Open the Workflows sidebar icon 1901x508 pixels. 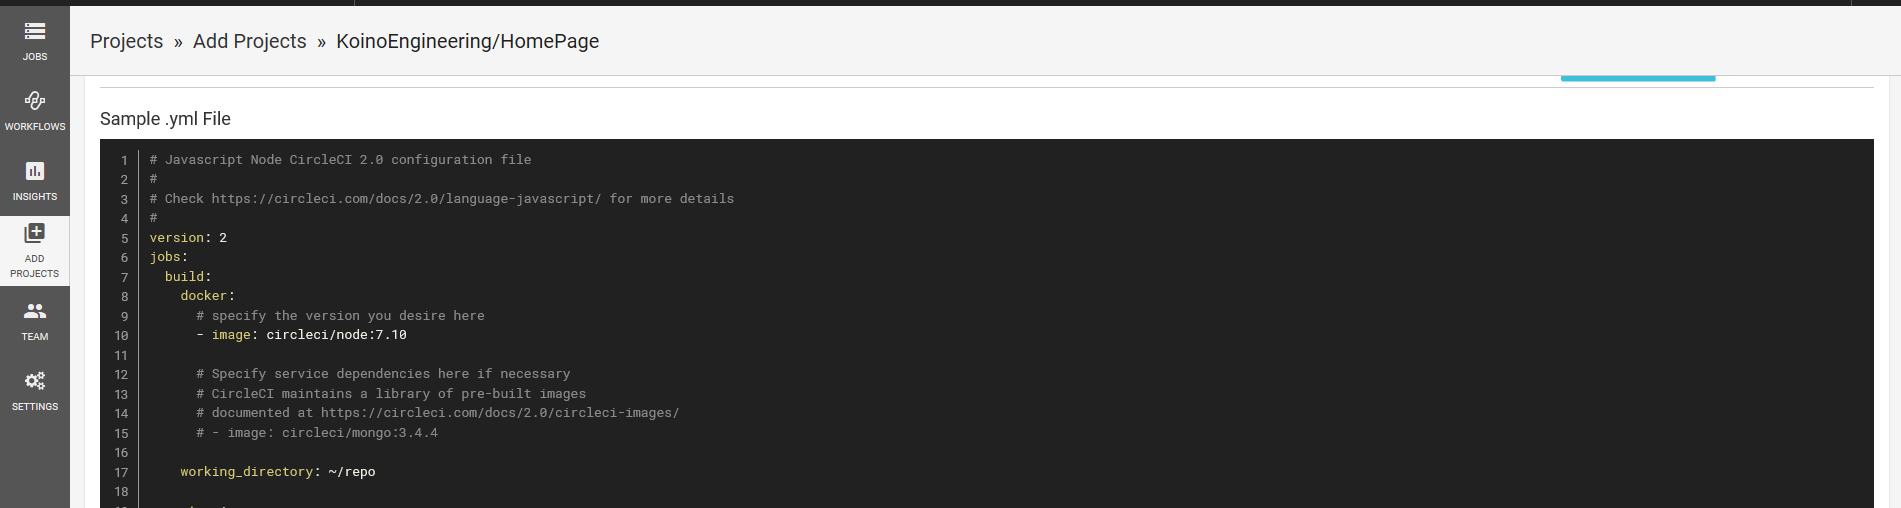click(x=35, y=100)
